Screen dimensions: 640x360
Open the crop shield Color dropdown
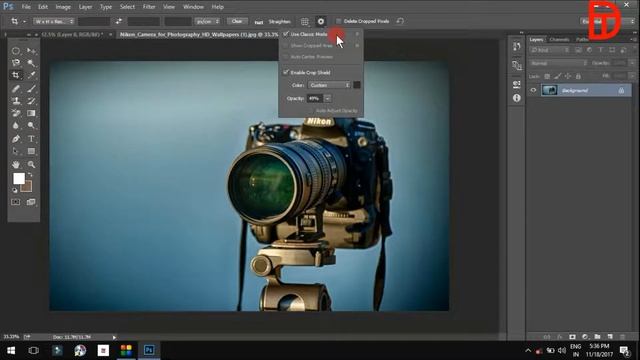coord(329,85)
